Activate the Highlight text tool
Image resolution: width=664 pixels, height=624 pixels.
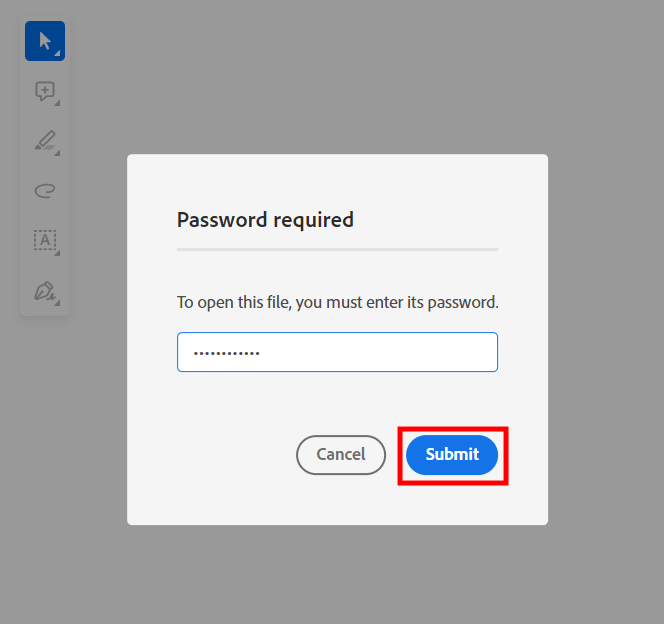click(44, 141)
